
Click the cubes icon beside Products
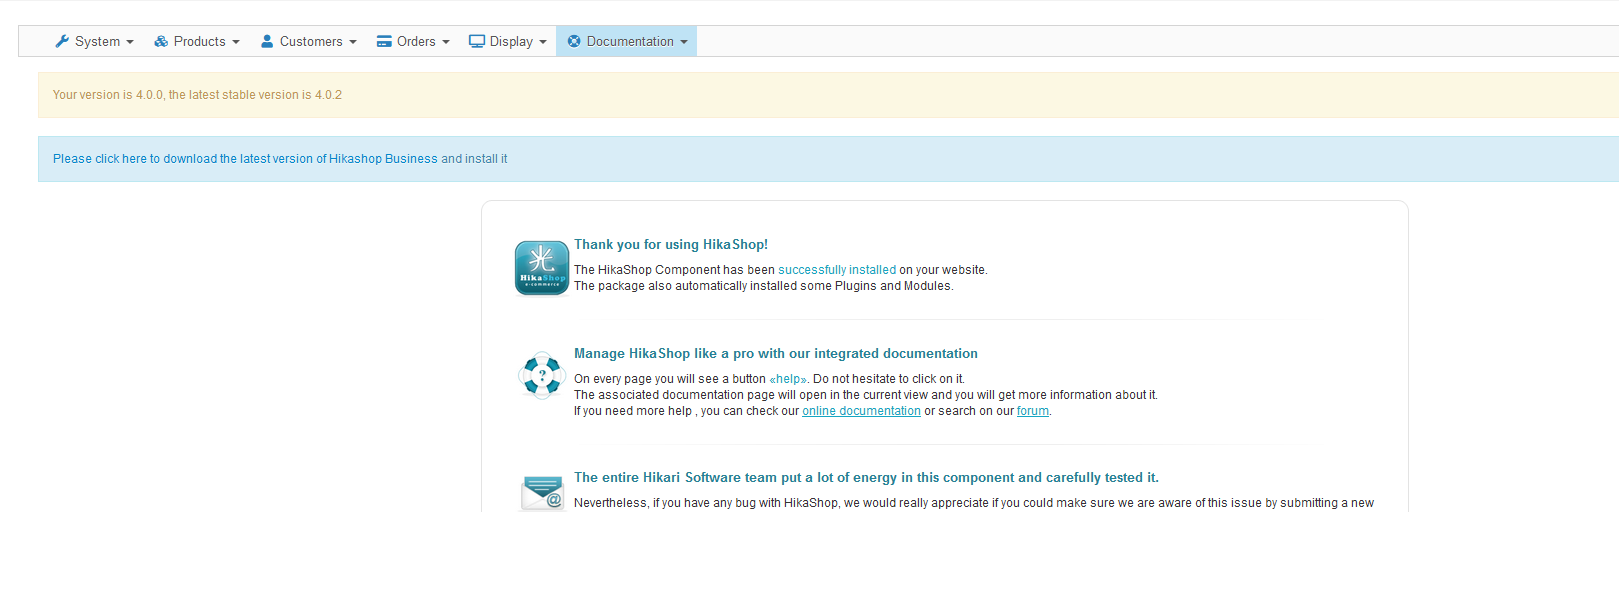[161, 41]
